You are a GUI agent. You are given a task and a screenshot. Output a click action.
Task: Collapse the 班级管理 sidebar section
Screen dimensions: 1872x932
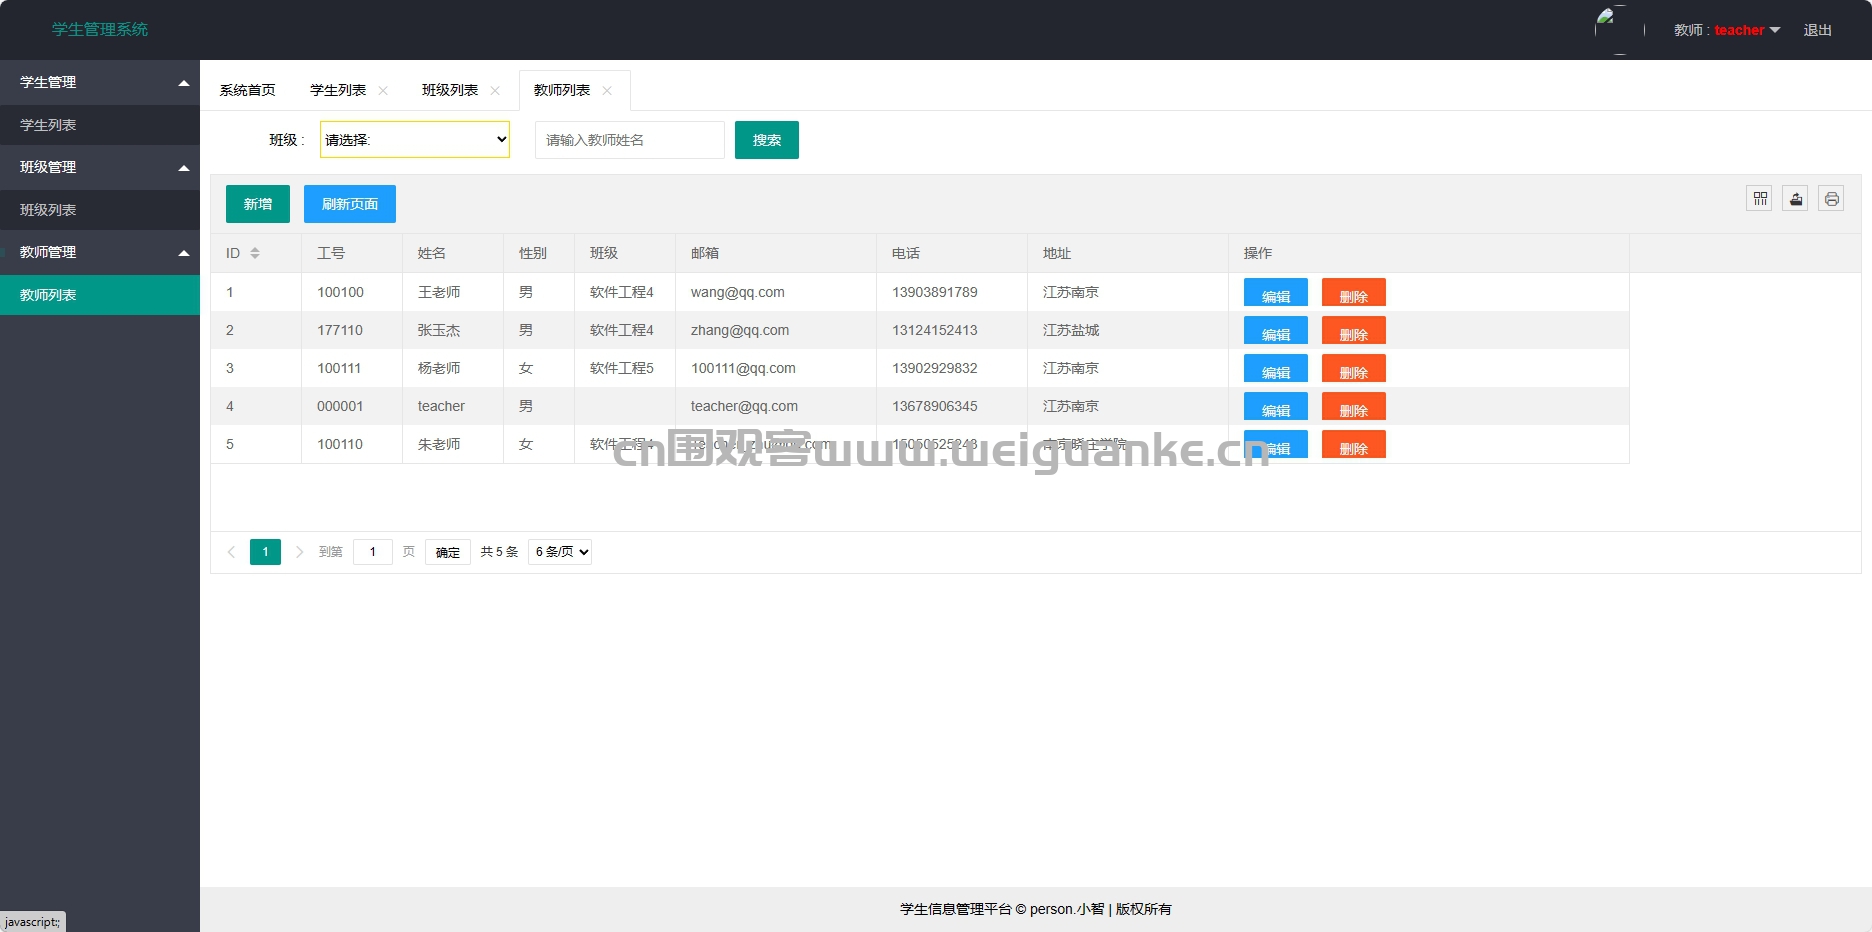pos(100,167)
